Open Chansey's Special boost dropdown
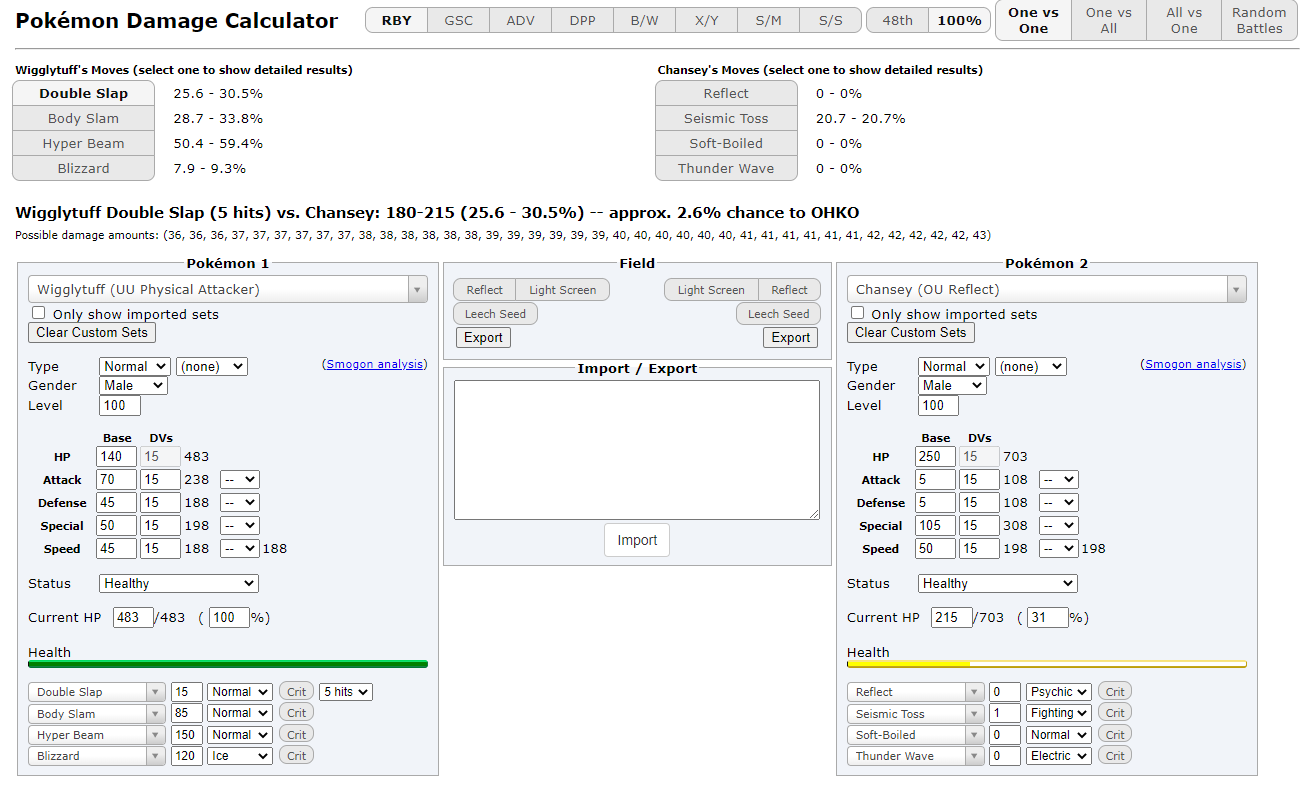 1059,526
